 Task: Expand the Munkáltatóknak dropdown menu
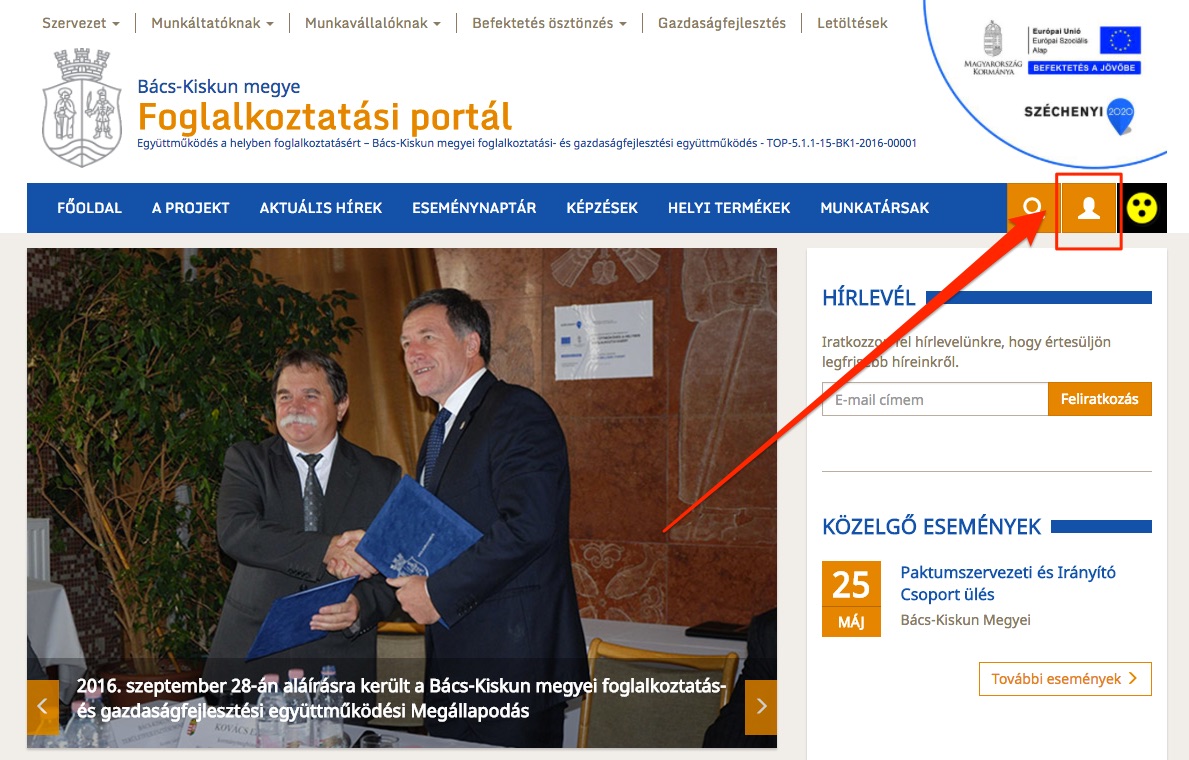pyautogui.click(x=212, y=24)
